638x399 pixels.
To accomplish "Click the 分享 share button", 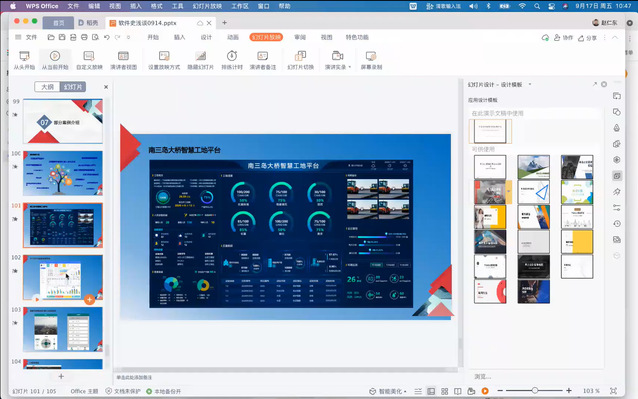I will pos(588,38).
